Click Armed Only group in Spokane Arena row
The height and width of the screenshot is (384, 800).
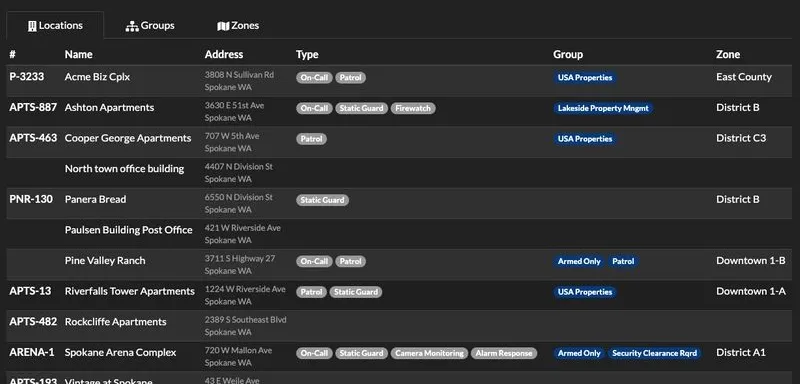579,353
